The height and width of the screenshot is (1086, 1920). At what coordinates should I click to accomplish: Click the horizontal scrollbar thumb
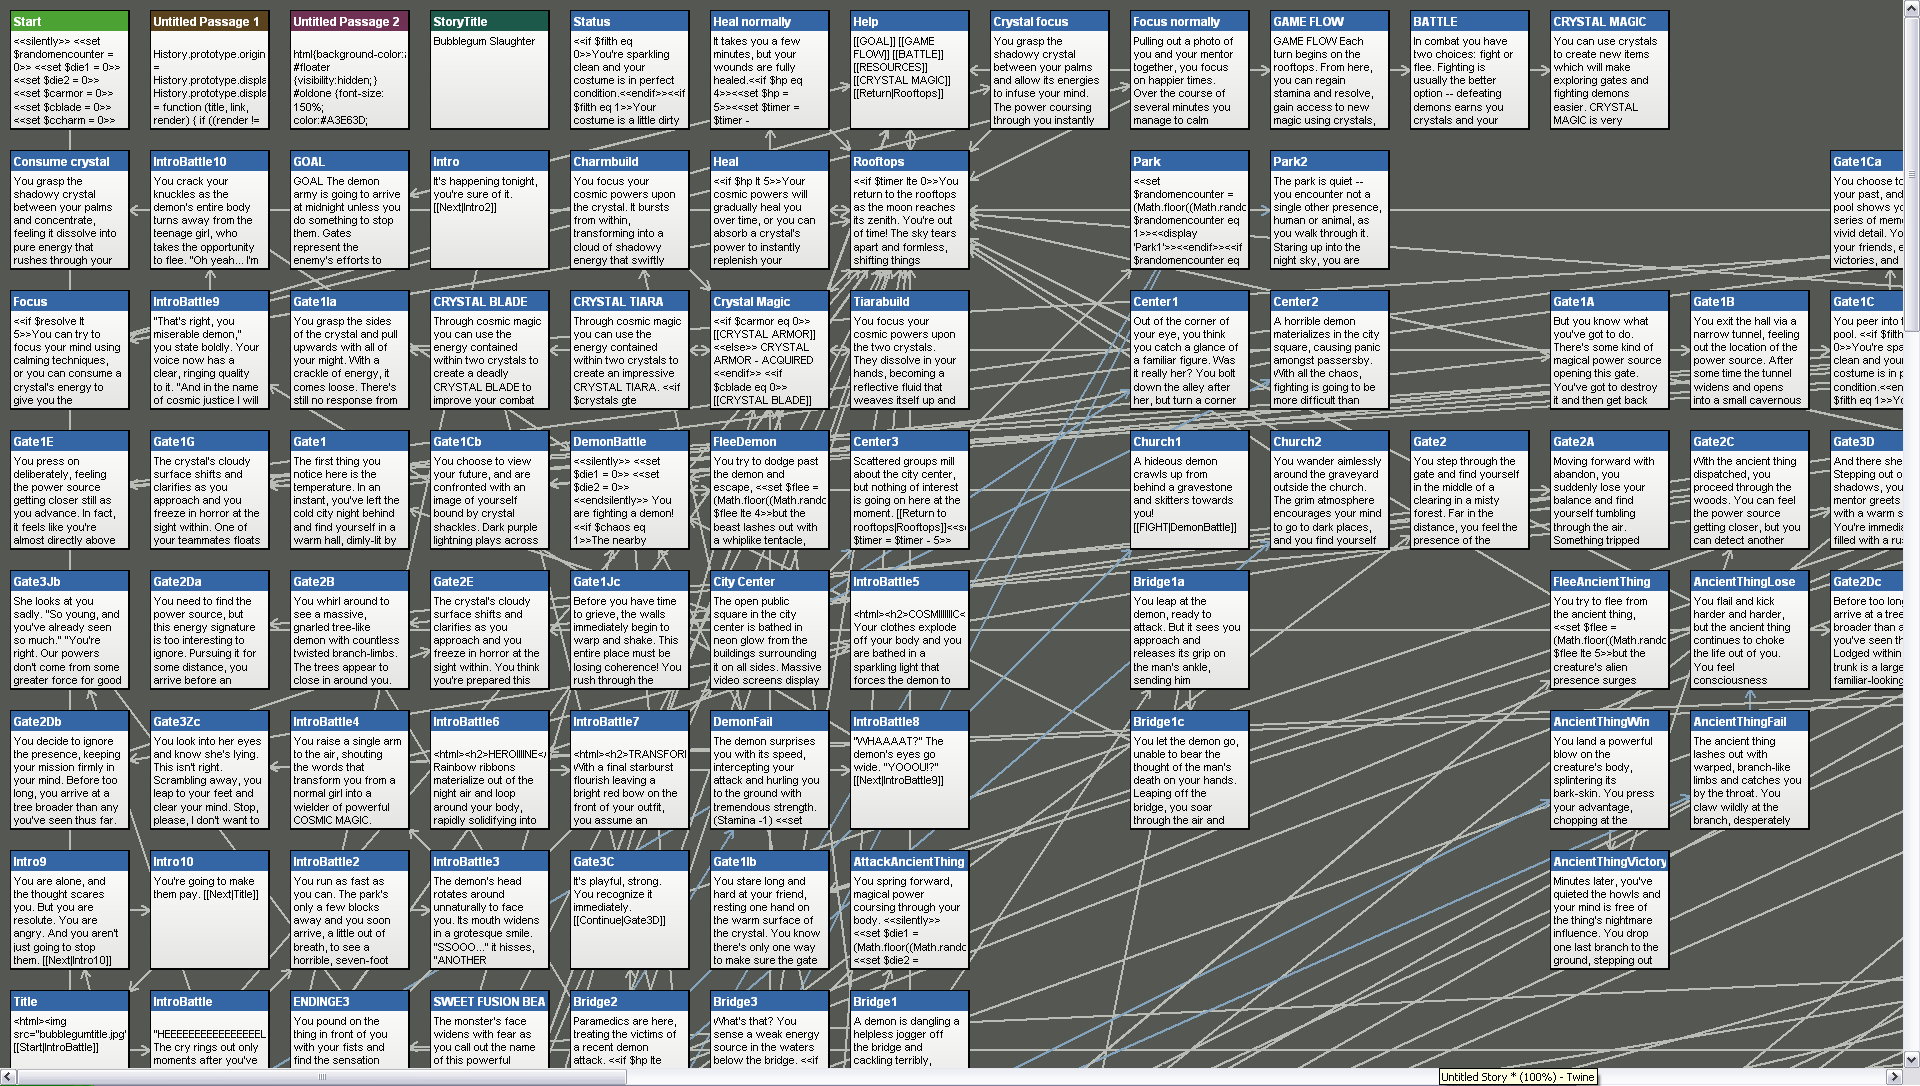click(322, 1077)
